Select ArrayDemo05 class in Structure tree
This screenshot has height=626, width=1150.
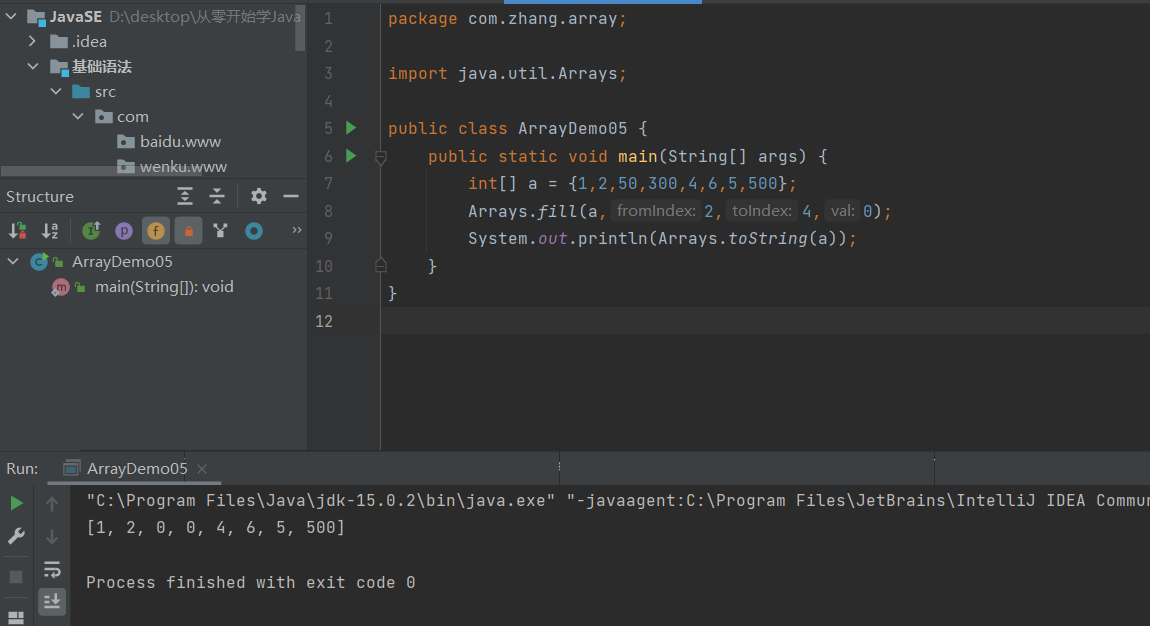click(122, 262)
